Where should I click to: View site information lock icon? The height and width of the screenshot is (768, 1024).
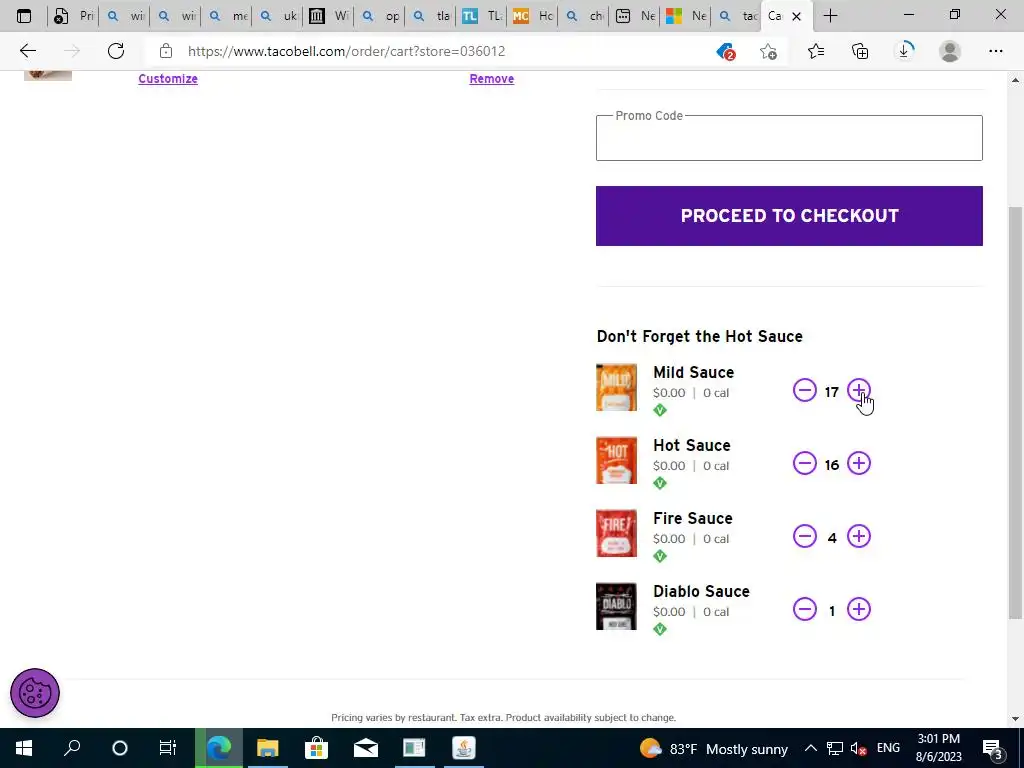pyautogui.click(x=166, y=51)
